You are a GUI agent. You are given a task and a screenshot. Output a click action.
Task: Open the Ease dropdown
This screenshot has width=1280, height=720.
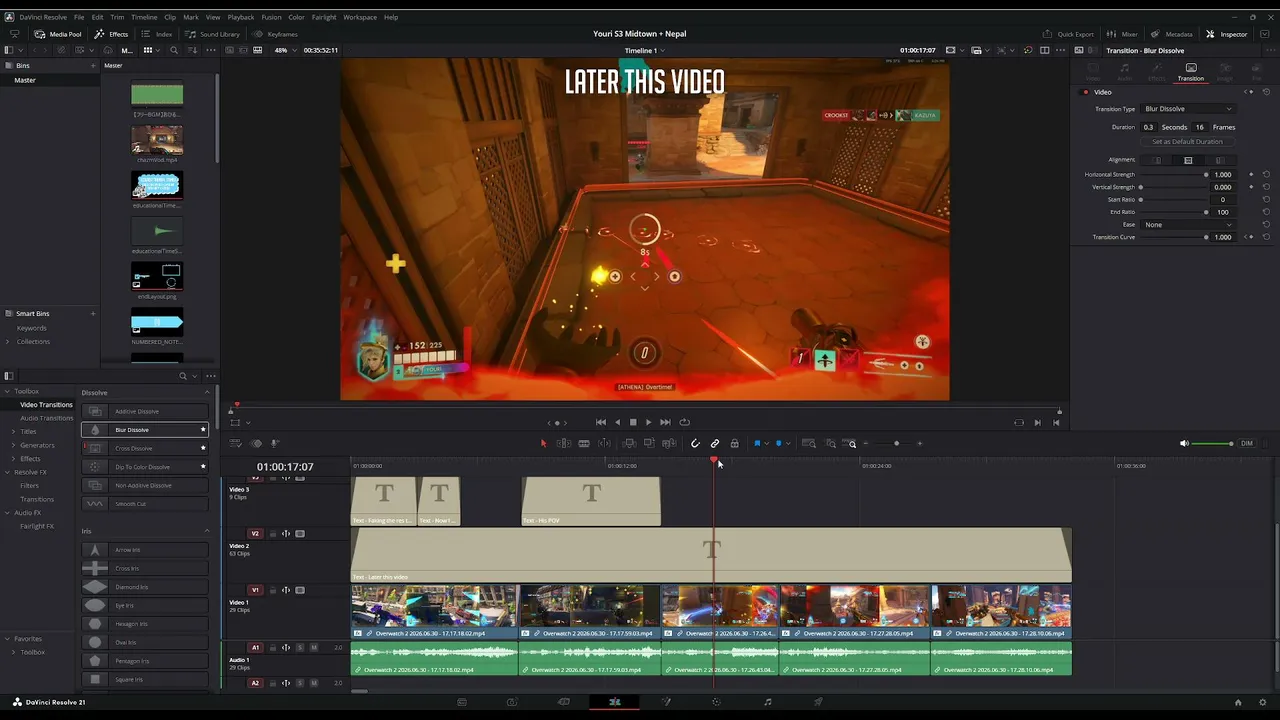point(1188,225)
